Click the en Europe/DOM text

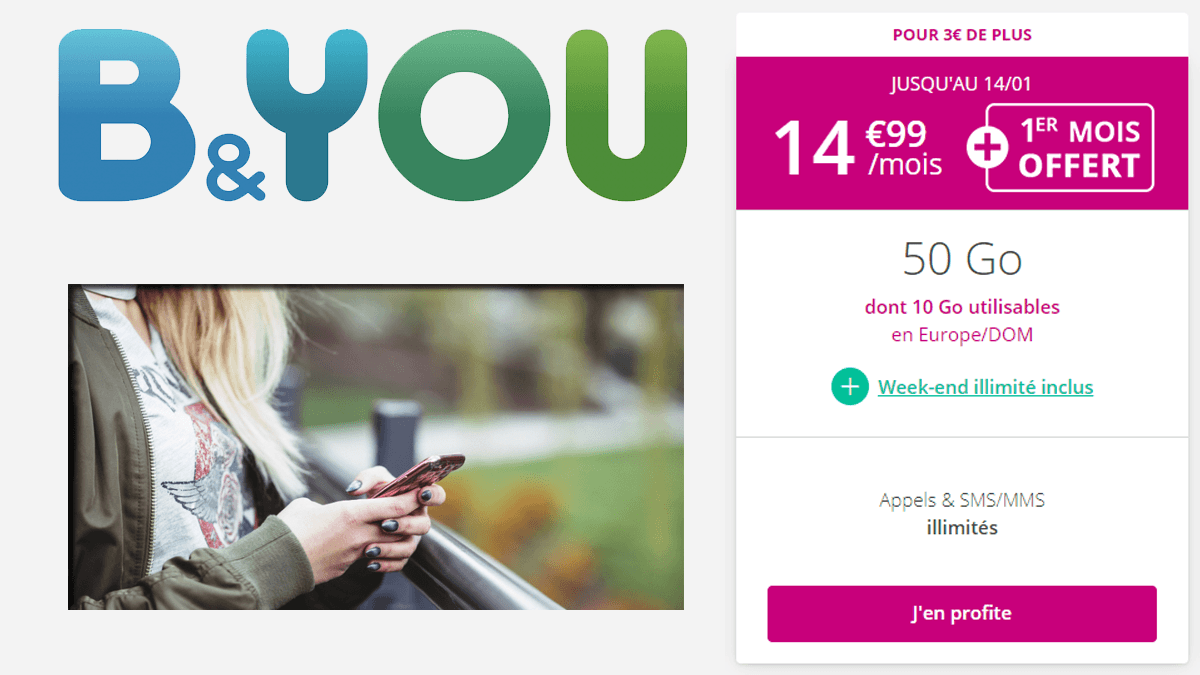[x=962, y=335]
